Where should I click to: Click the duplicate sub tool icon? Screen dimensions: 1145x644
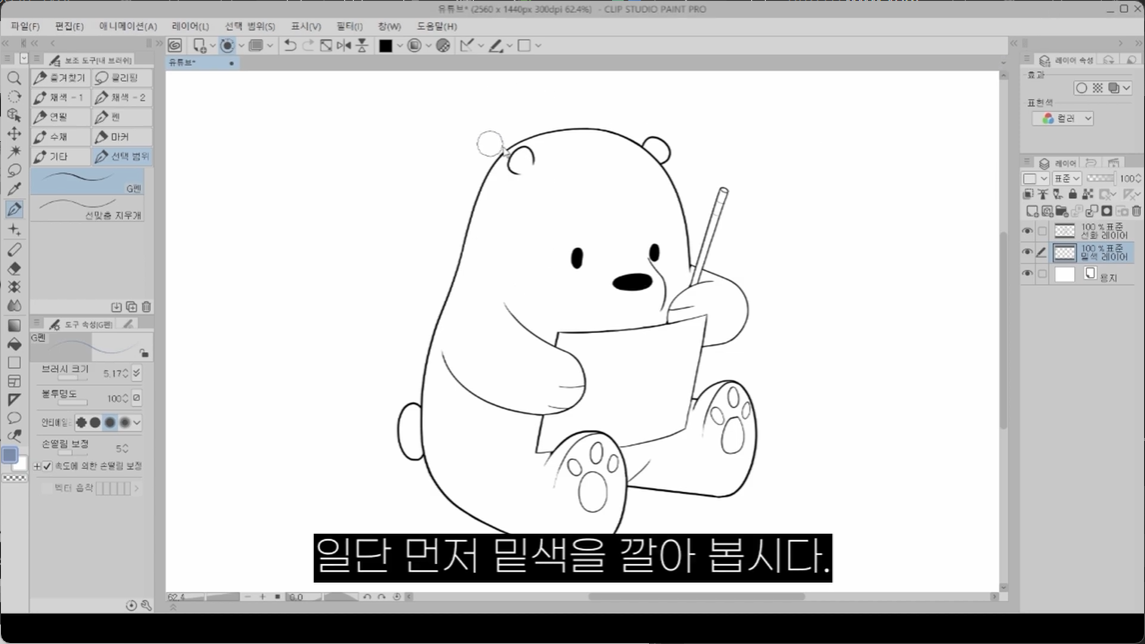[x=131, y=307]
